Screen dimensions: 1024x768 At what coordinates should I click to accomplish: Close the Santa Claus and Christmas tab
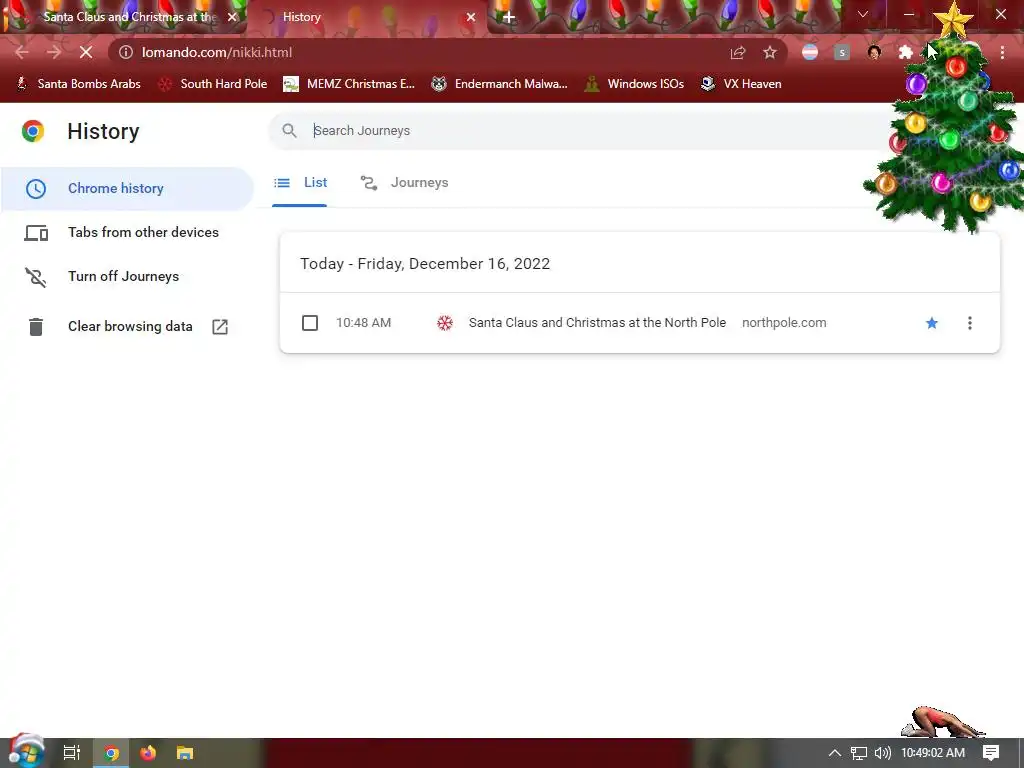pos(232,17)
